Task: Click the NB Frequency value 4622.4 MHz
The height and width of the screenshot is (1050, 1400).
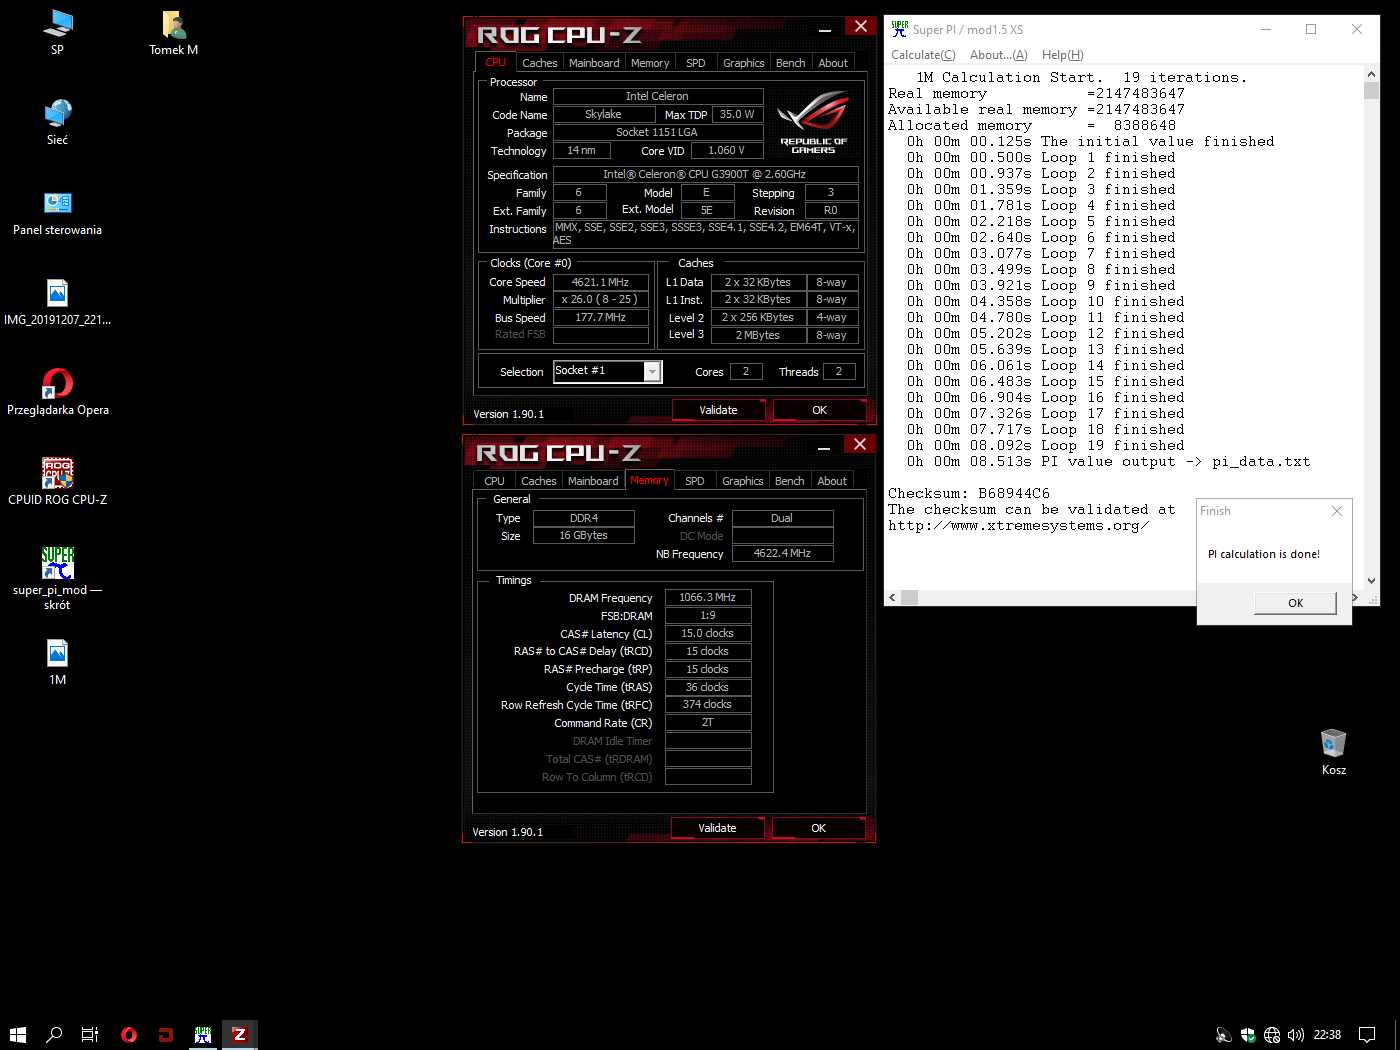Action: 782,553
